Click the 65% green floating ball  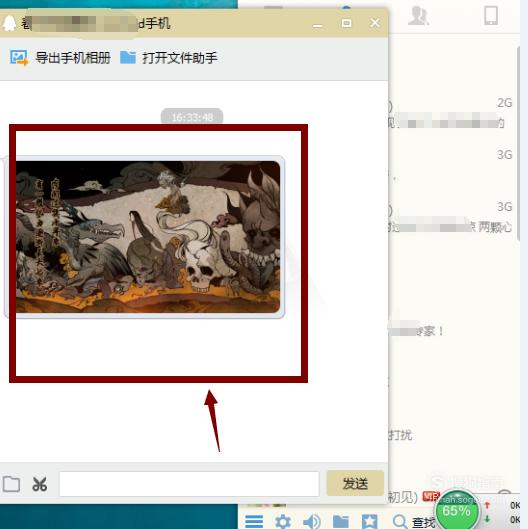(x=456, y=510)
